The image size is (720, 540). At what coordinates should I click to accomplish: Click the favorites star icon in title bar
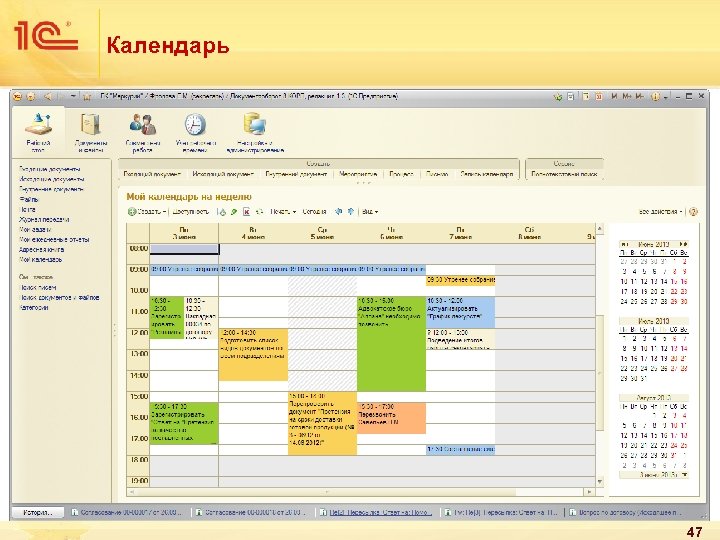tap(87, 96)
